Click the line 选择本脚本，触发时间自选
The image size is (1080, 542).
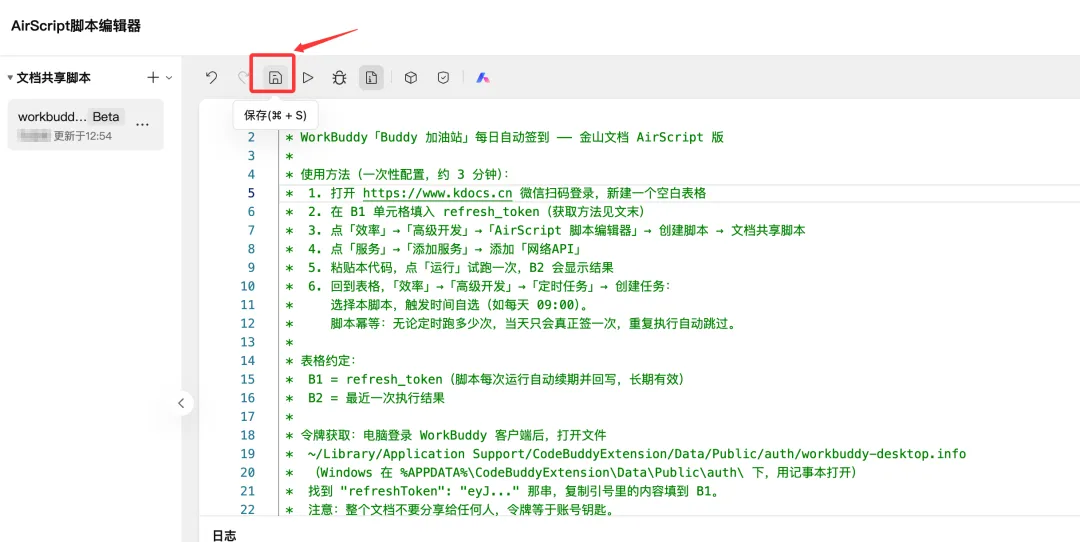[437, 304]
